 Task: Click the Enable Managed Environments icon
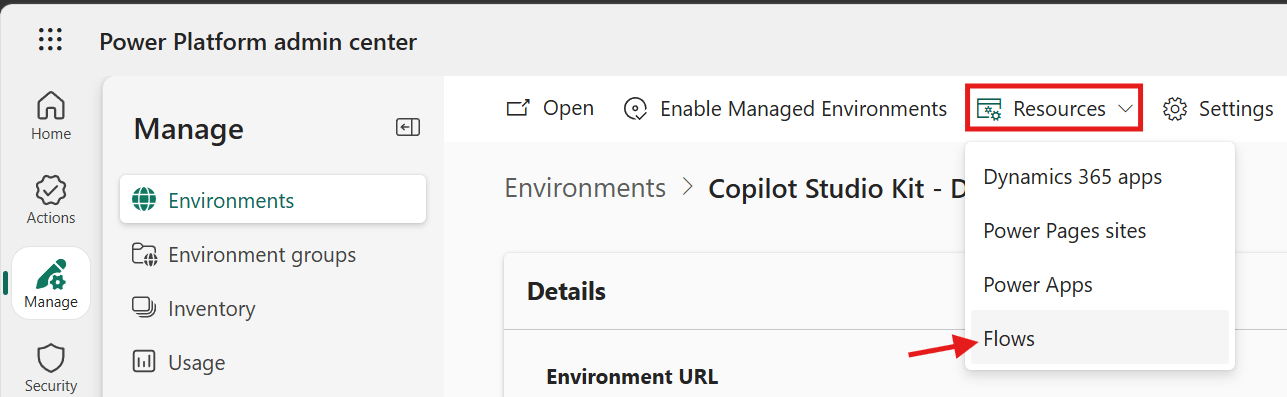pos(636,108)
